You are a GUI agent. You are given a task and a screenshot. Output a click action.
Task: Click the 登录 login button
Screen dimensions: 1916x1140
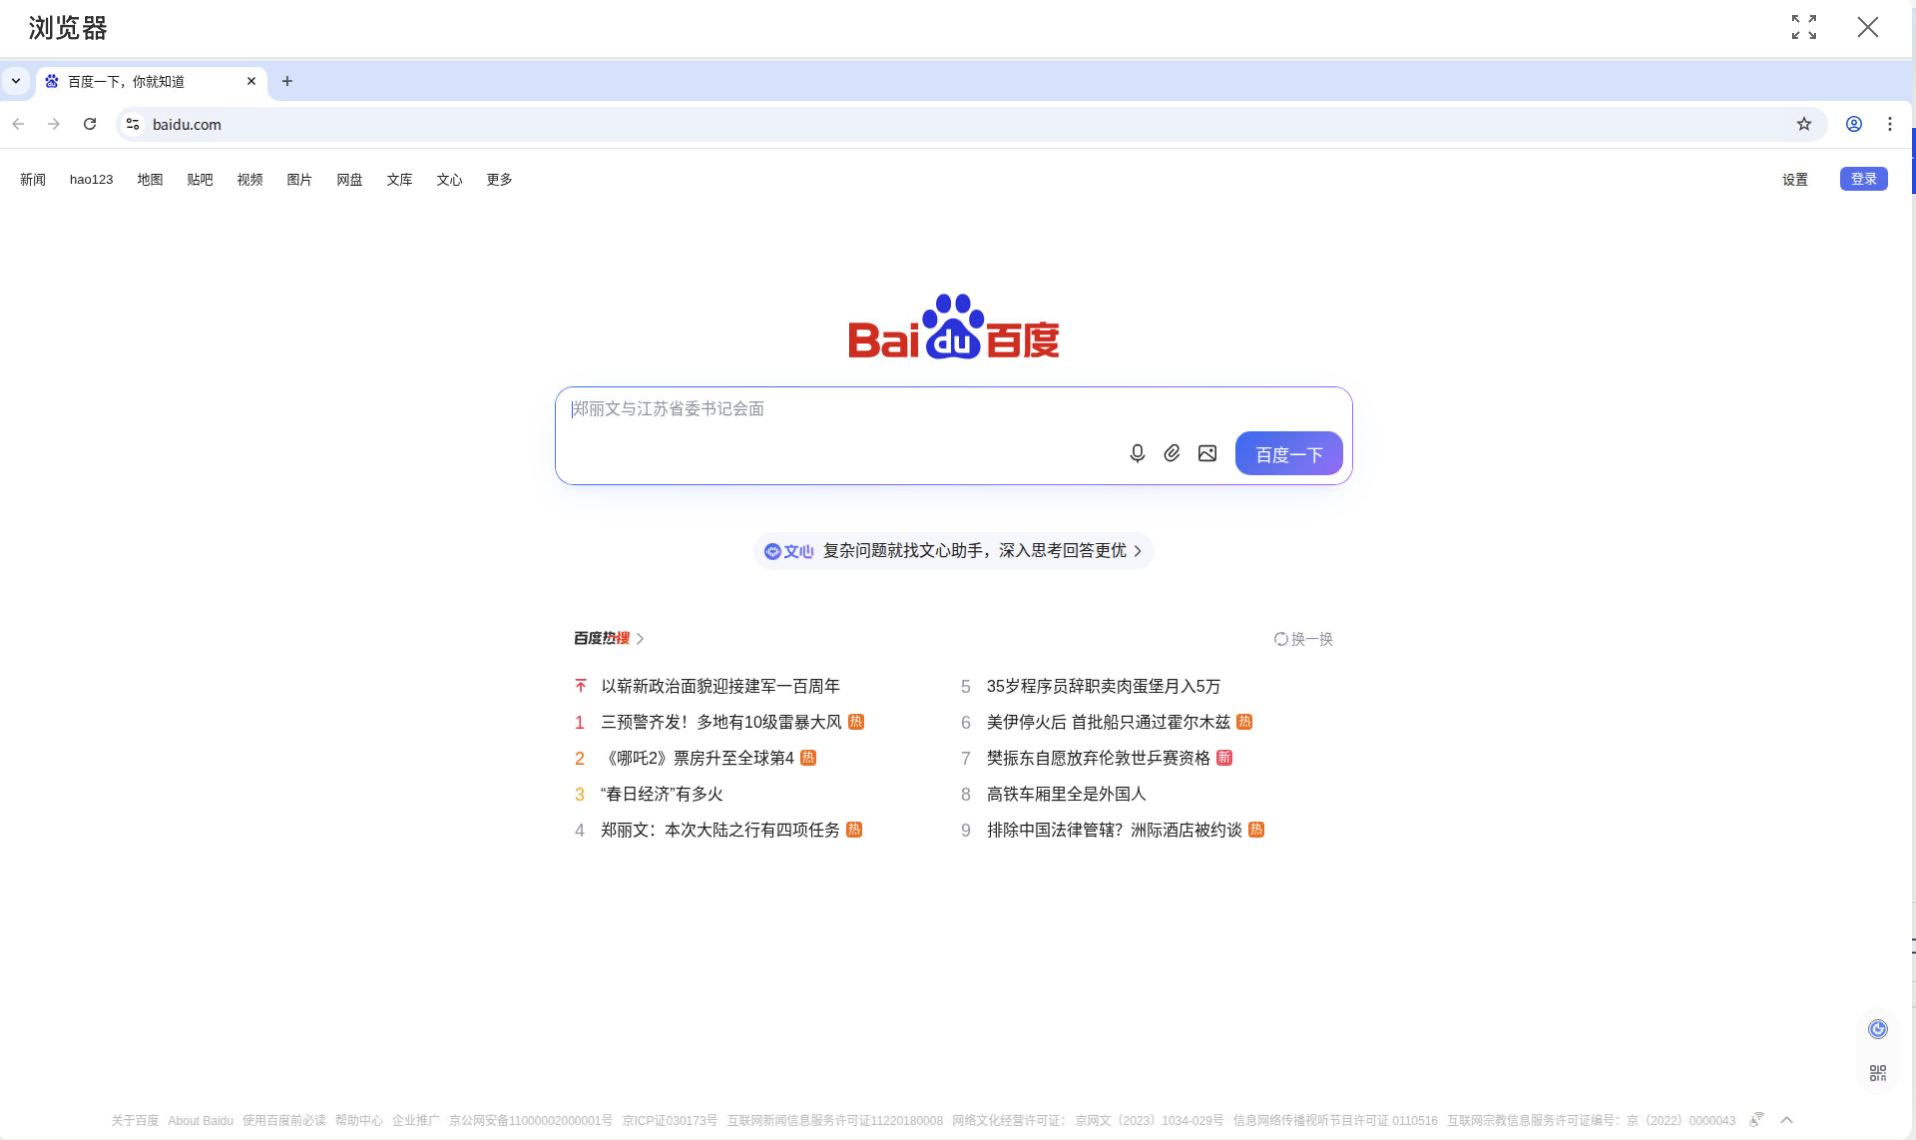click(x=1863, y=179)
